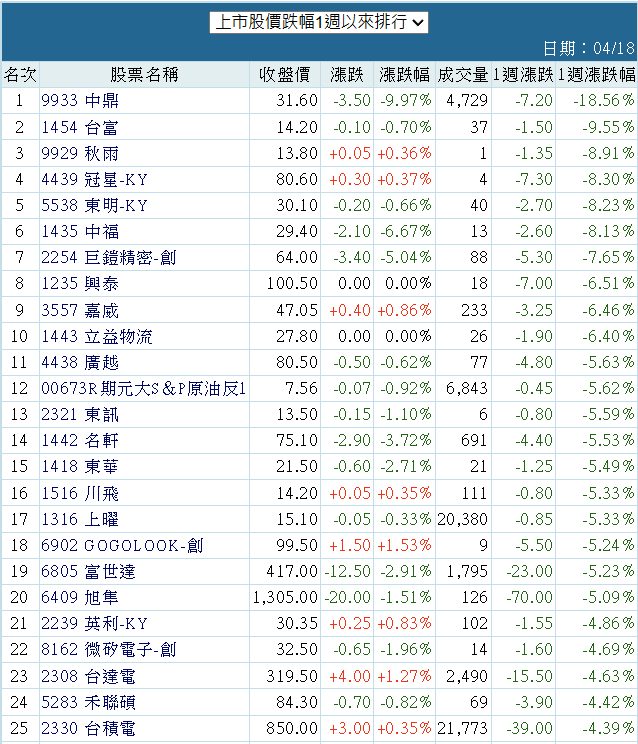The image size is (638, 744).
Task: Select volume 20,380 of 上曜
Action: [462, 520]
